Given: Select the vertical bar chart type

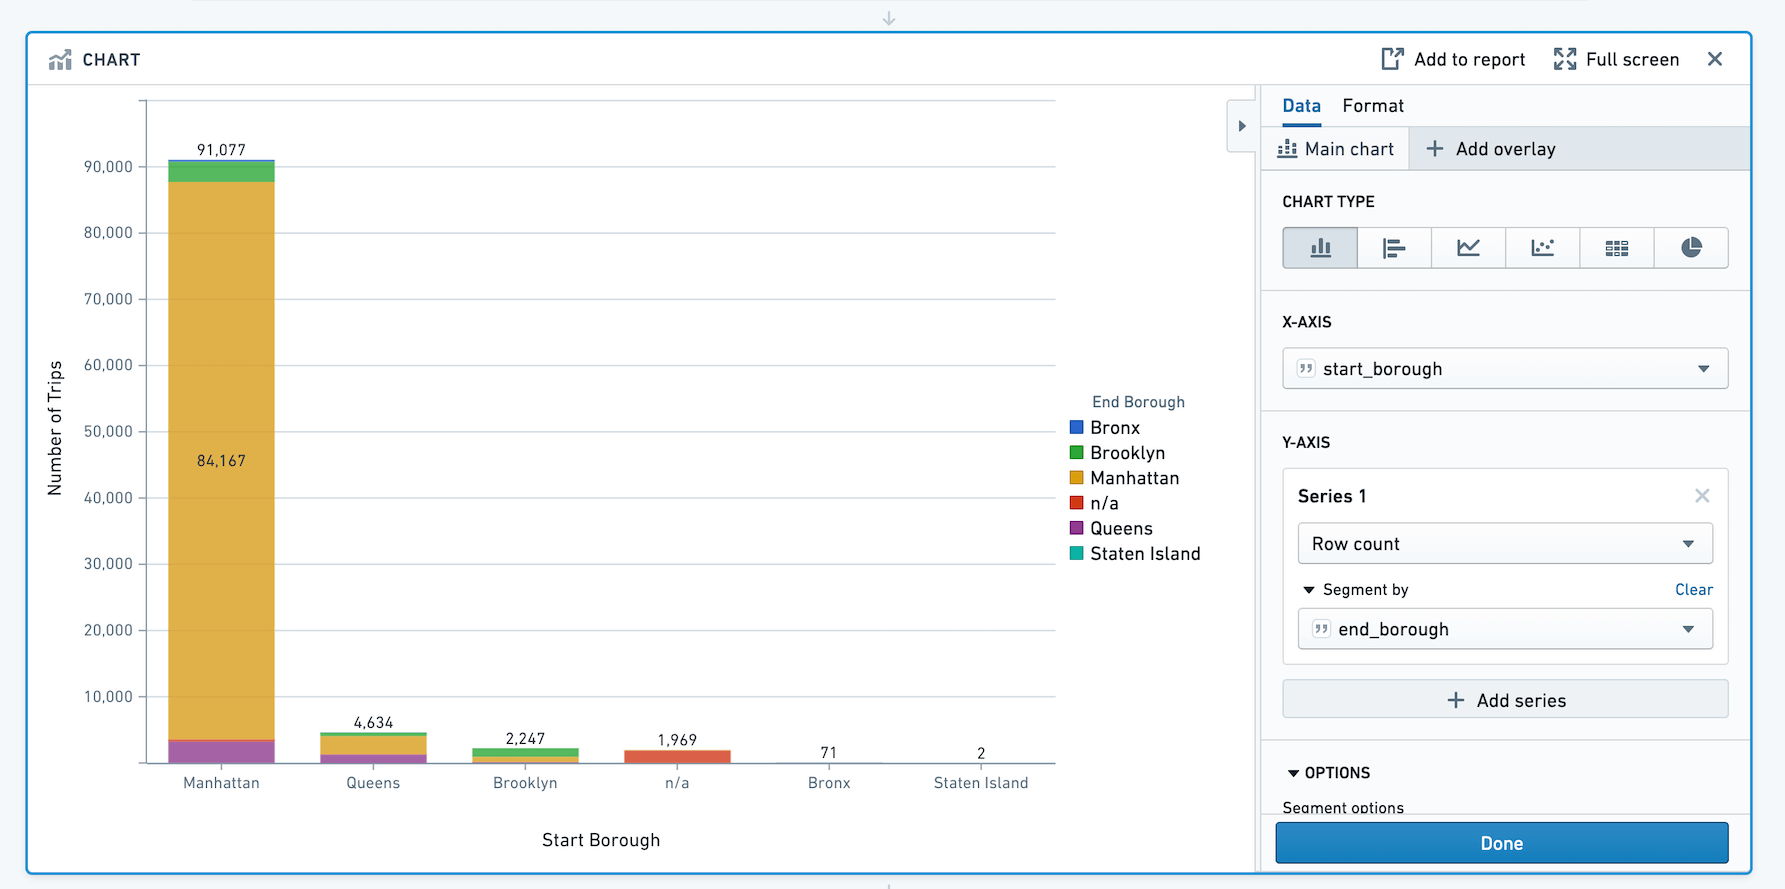Looking at the screenshot, I should pyautogui.click(x=1320, y=248).
